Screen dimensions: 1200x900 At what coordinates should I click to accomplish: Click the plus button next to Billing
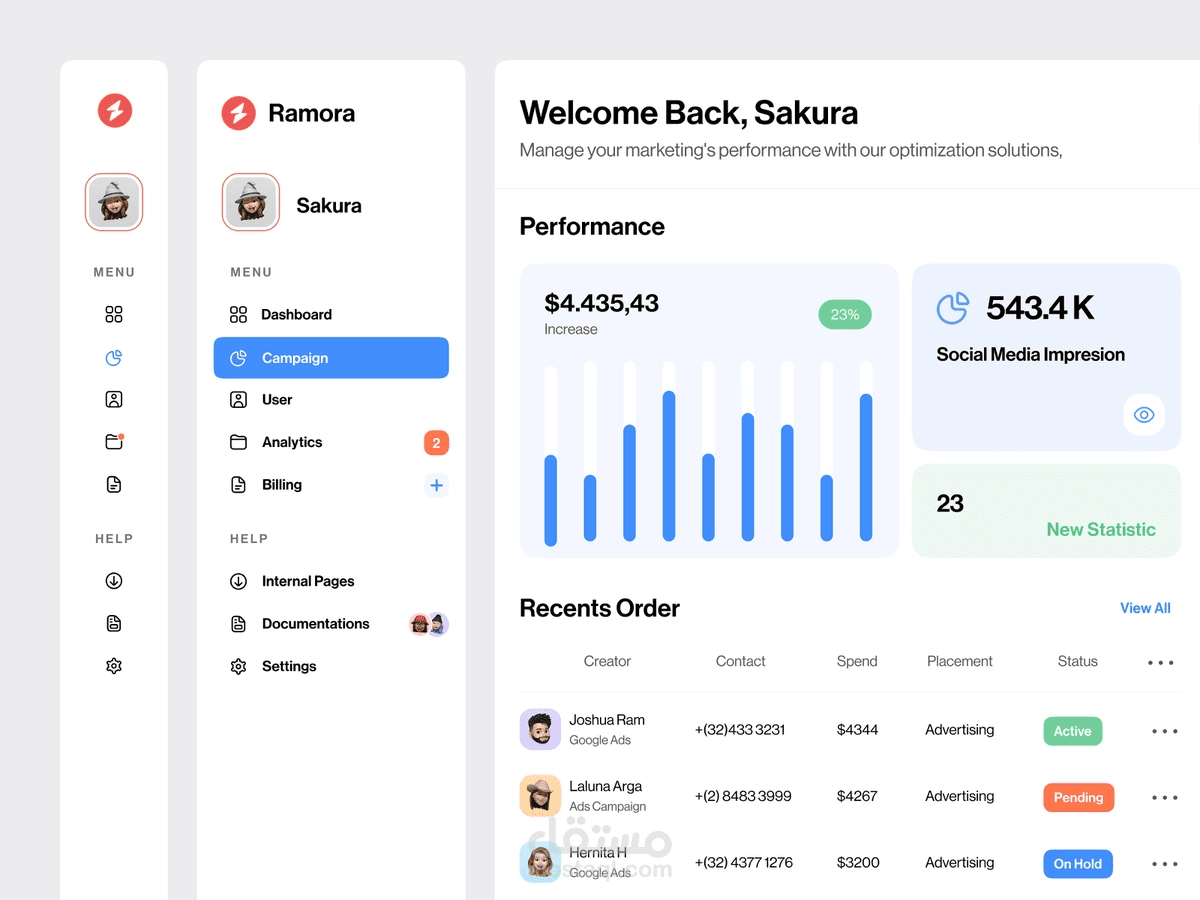[x=436, y=485]
